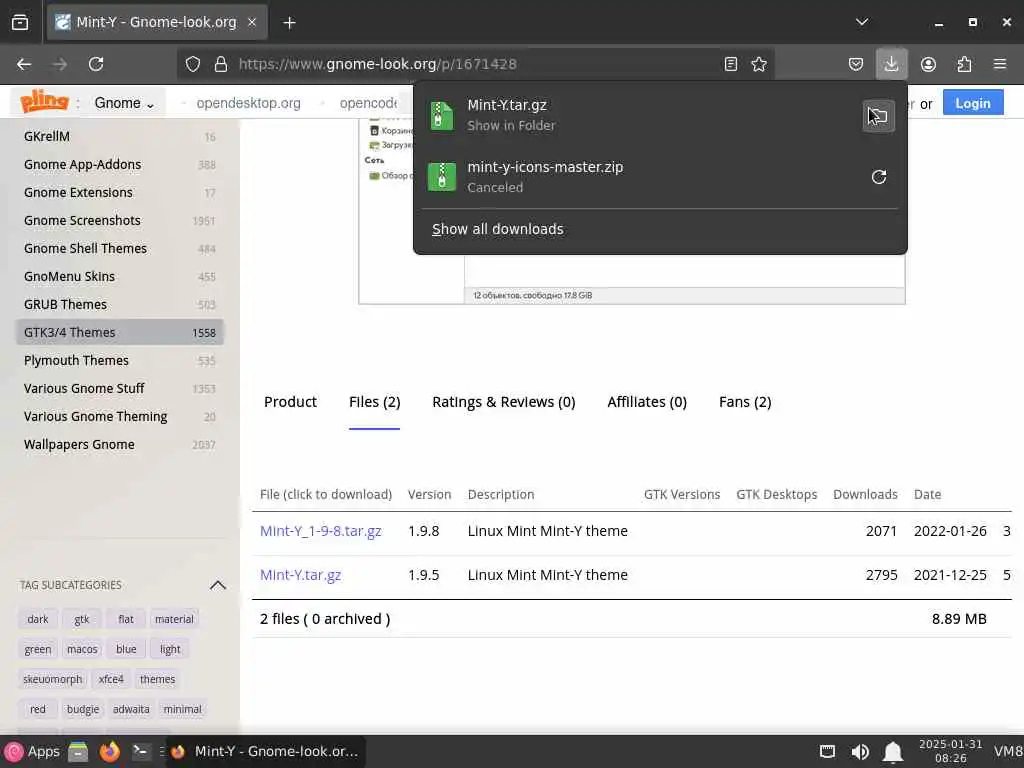This screenshot has height=768, width=1024.
Task: Switch to Product tab
Action: pyautogui.click(x=291, y=402)
